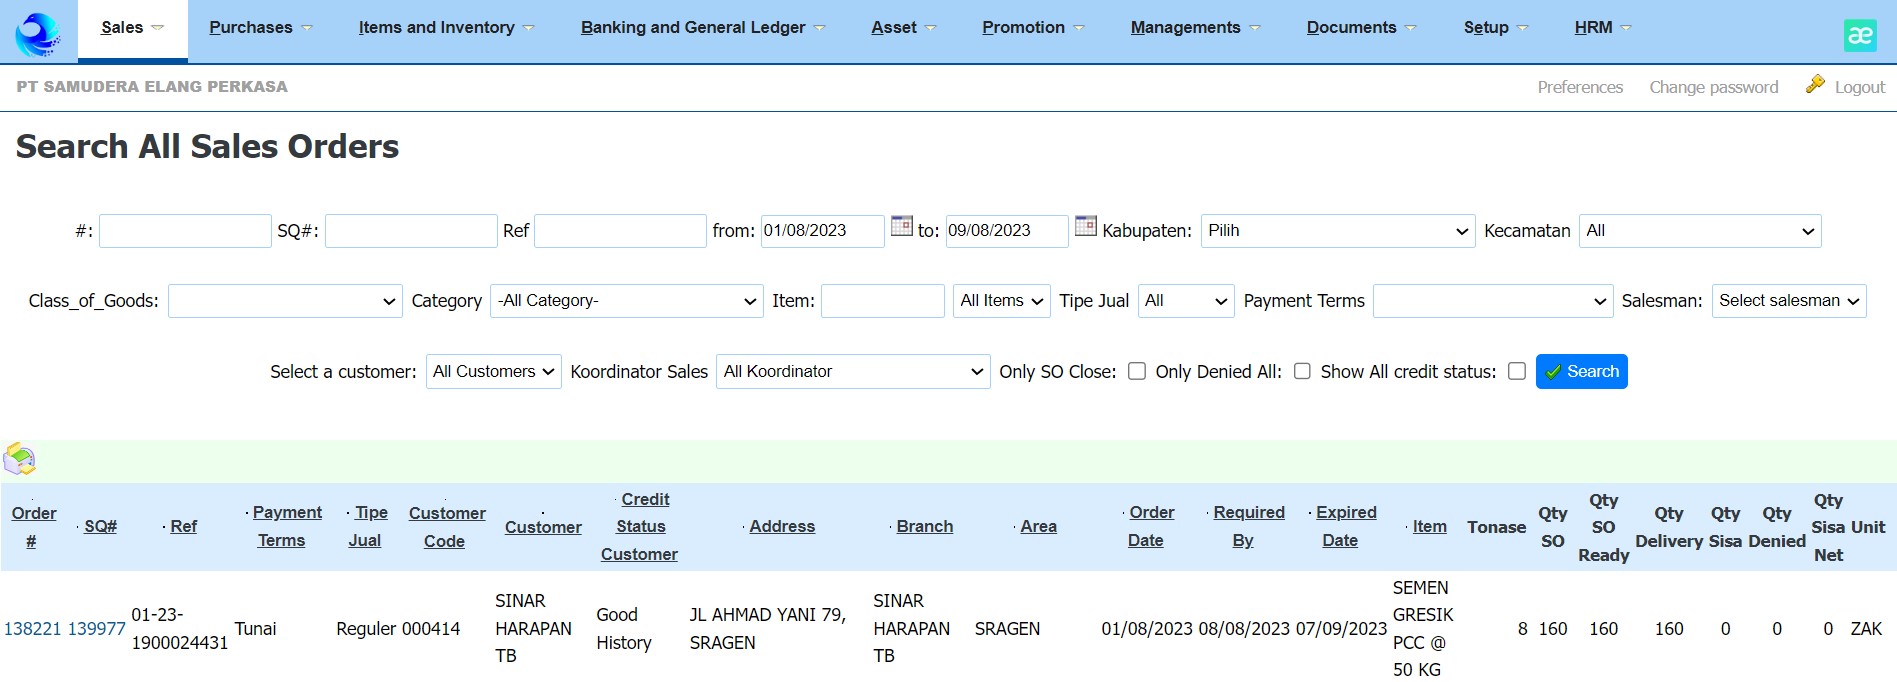This screenshot has width=1897, height=682.
Task: Open the calendar picker for from date
Action: coord(901,226)
